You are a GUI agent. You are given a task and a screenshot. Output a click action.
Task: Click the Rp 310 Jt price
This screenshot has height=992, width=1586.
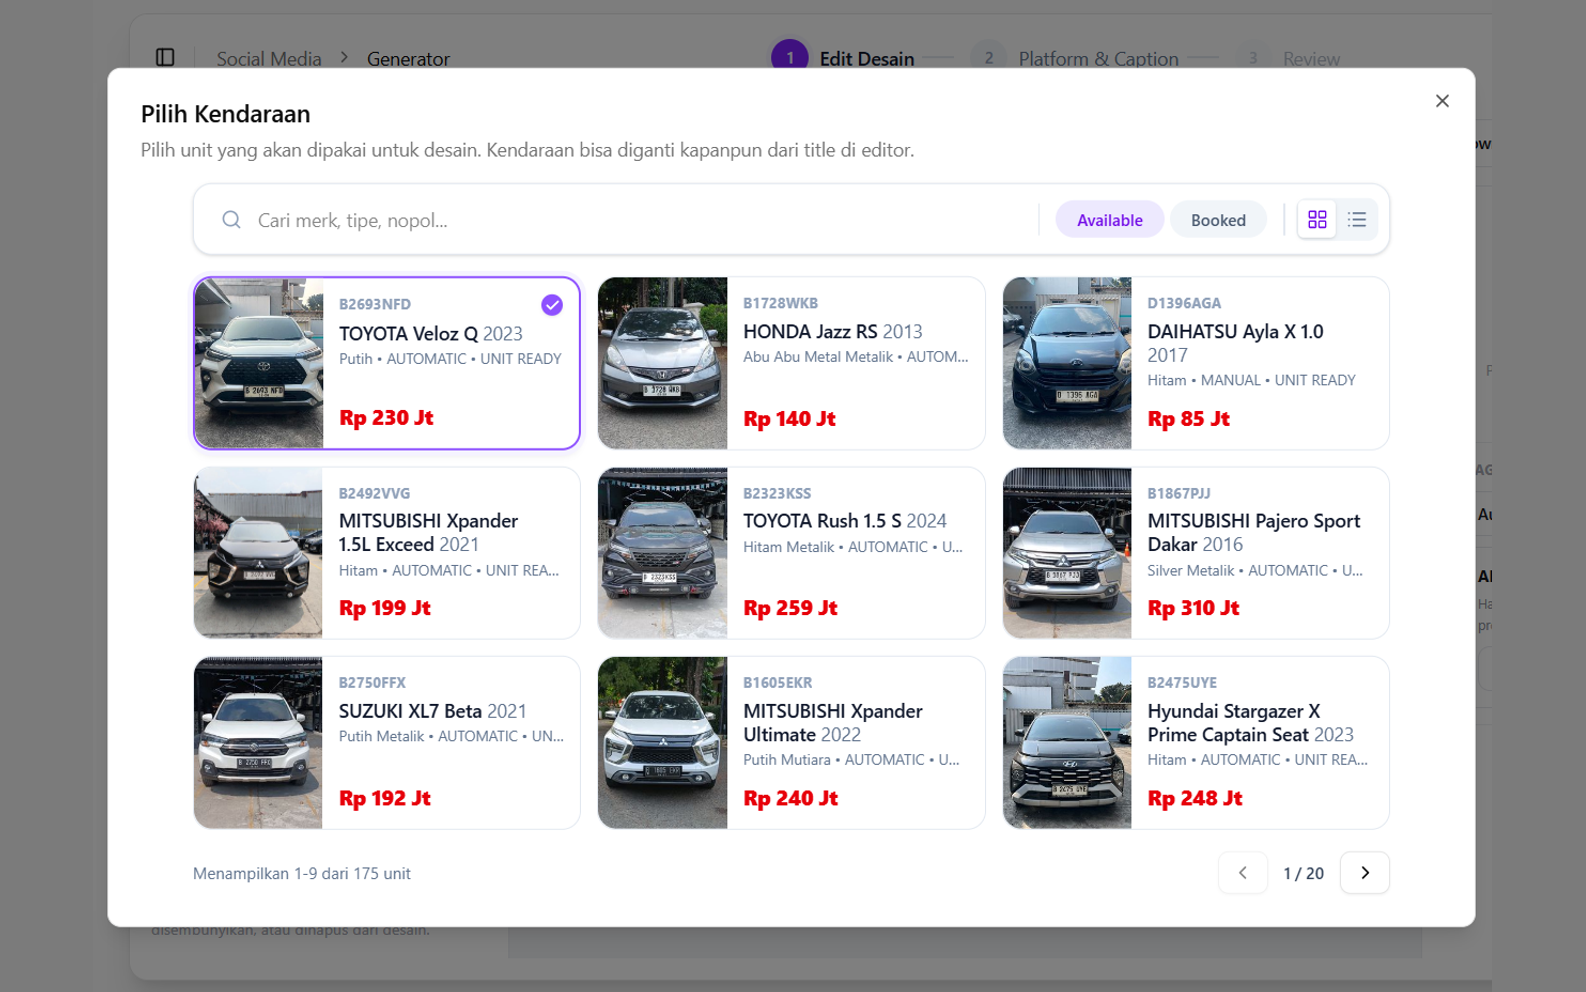point(1193,608)
